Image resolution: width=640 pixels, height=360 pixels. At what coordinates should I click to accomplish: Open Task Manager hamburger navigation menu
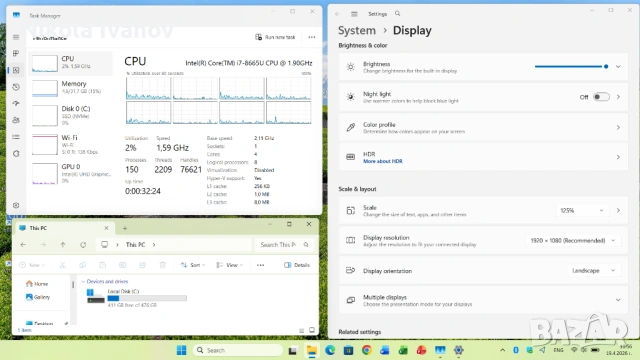[x=16, y=37]
